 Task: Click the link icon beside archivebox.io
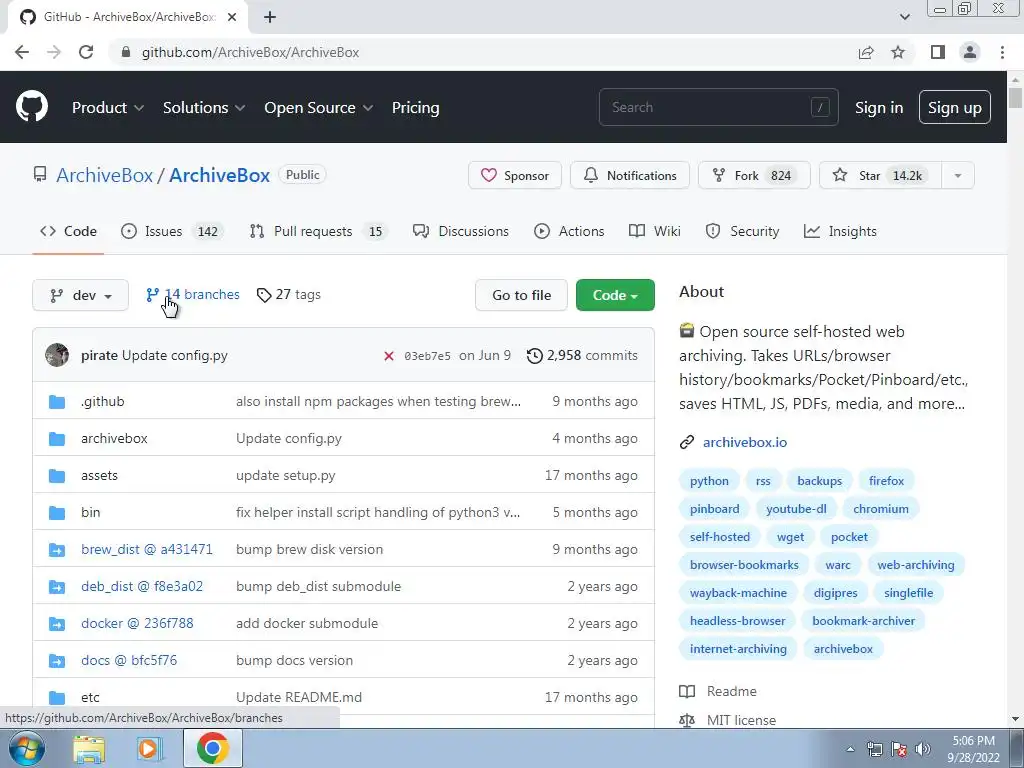(x=686, y=442)
